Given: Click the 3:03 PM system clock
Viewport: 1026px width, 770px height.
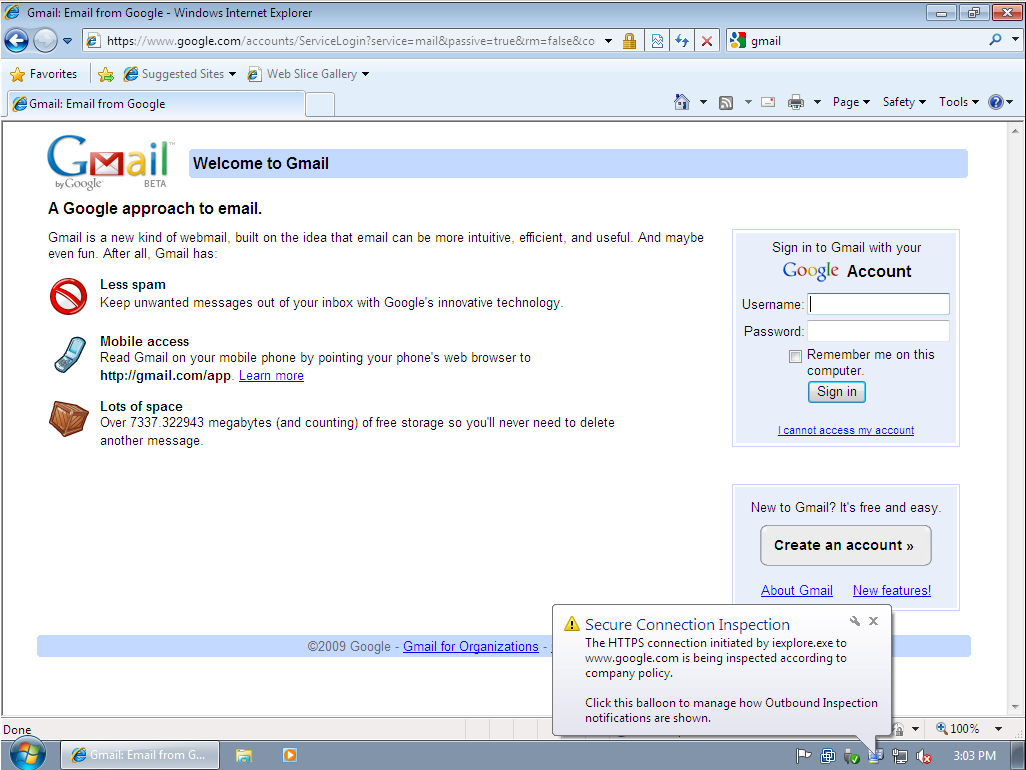Looking at the screenshot, I should [974, 756].
